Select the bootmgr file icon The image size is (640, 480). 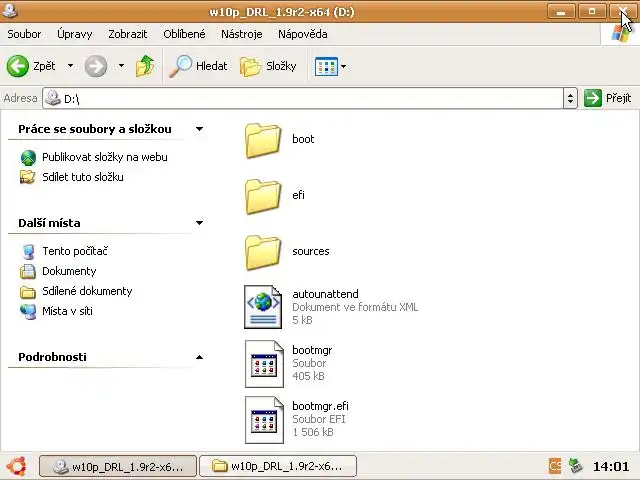click(x=264, y=364)
